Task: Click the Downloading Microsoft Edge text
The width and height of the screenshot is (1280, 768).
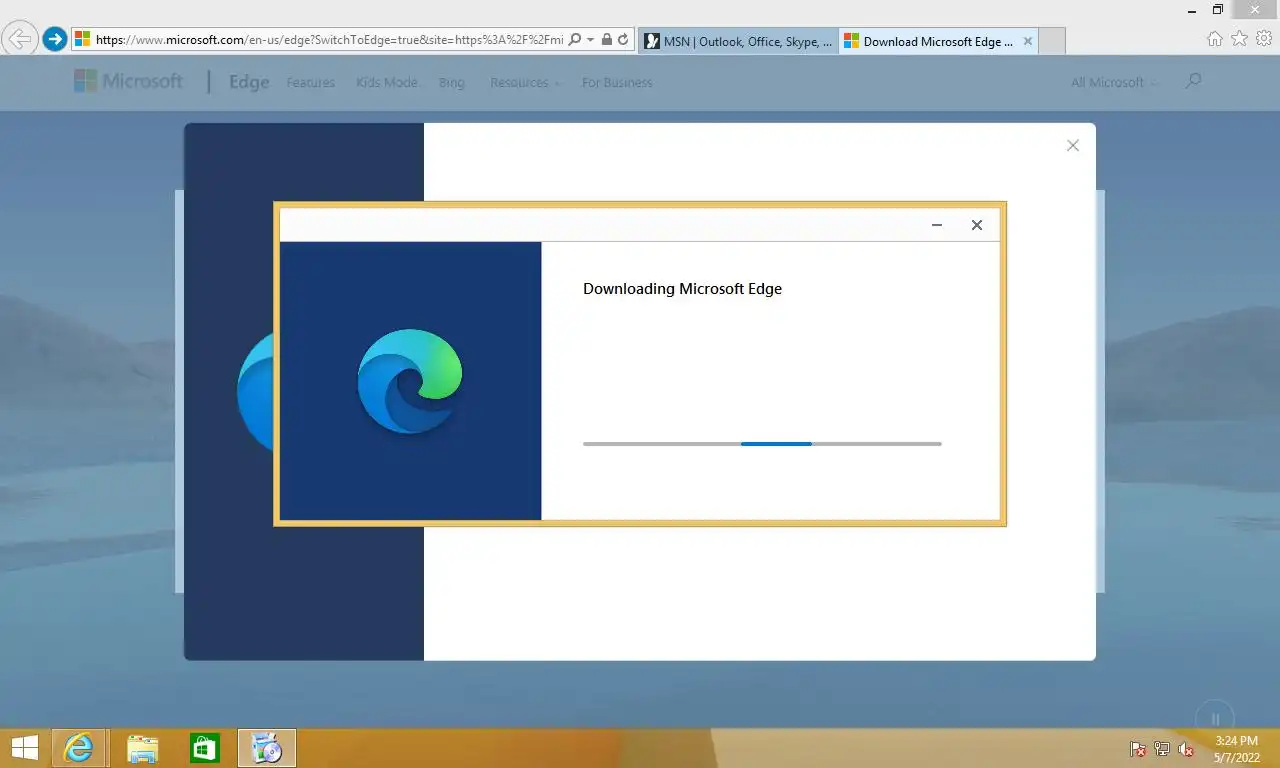Action: (682, 289)
